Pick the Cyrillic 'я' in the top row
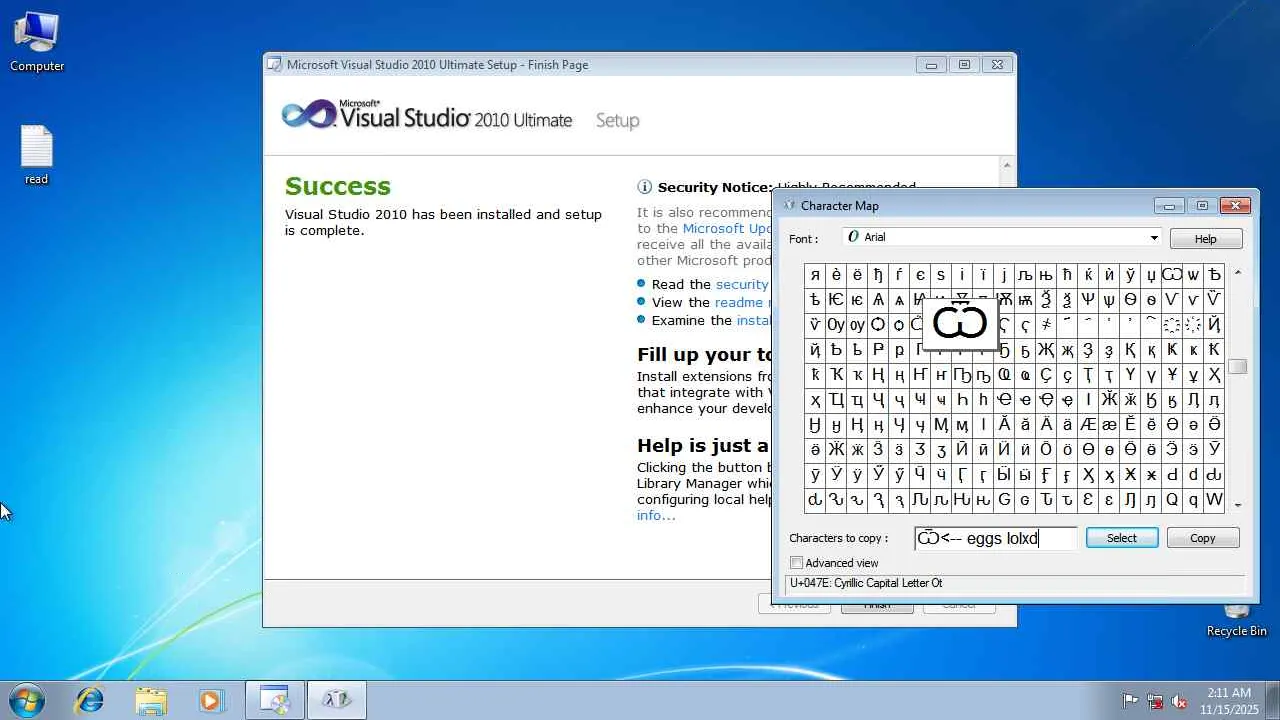 [x=815, y=275]
